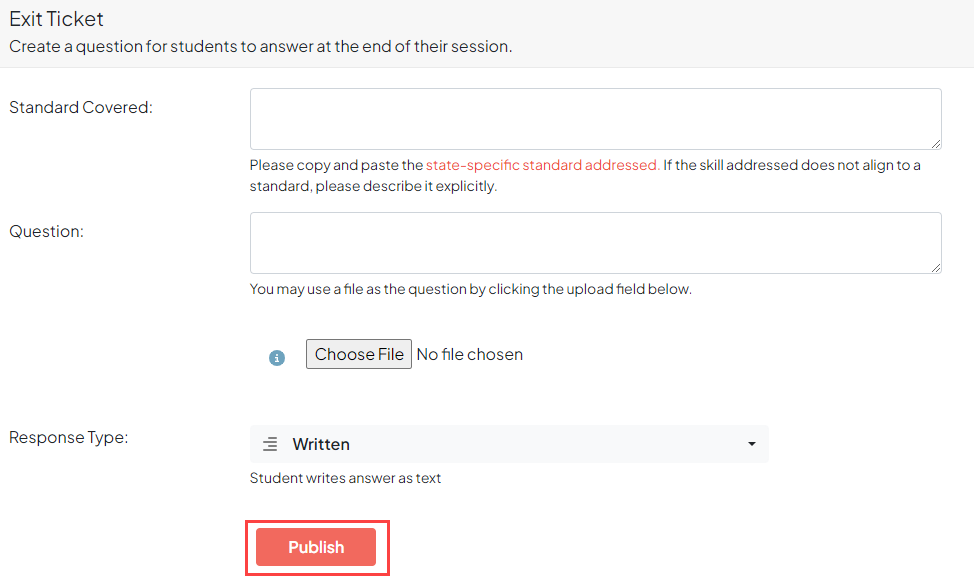
Task: Click the upload field hint under Question
Action: tap(470, 289)
